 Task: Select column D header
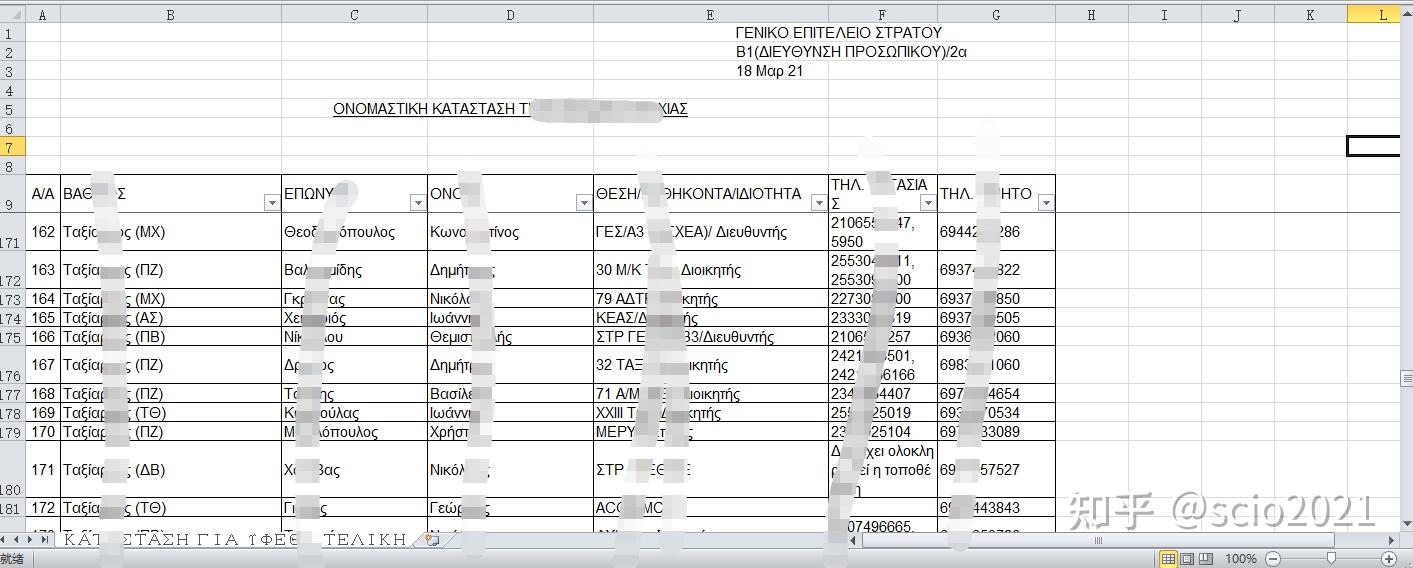point(510,15)
